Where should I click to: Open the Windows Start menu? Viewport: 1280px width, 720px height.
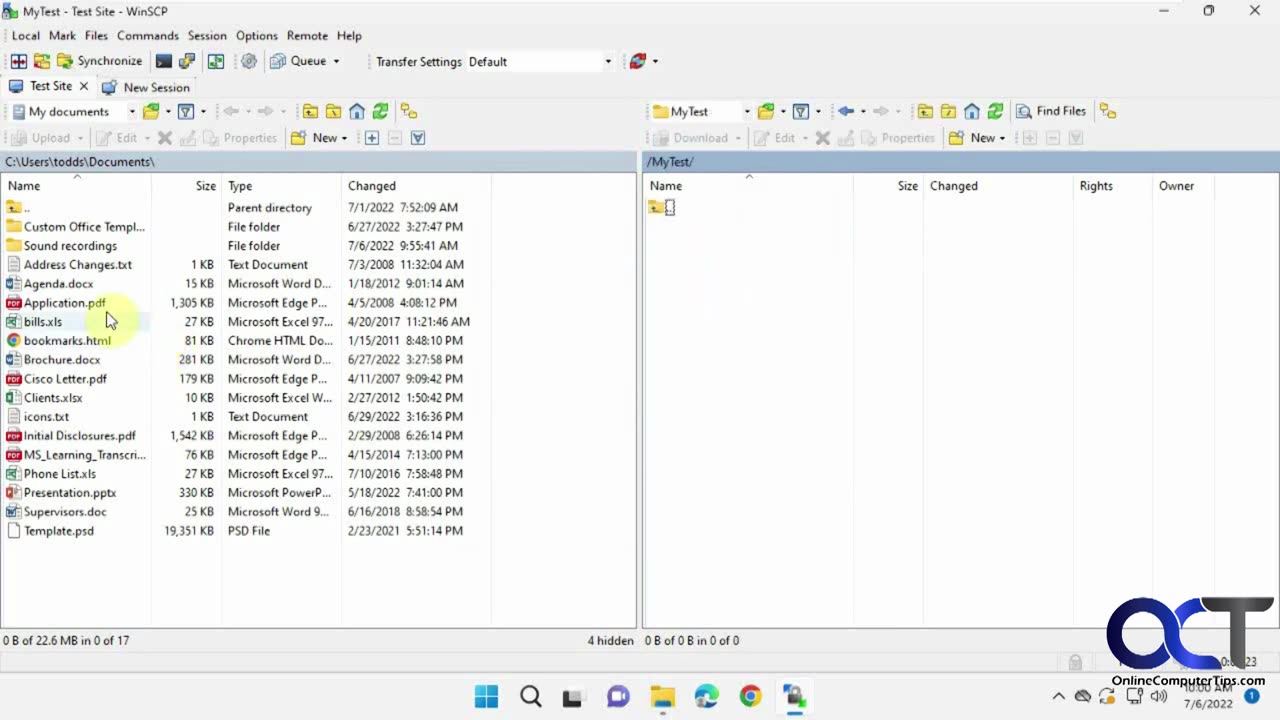point(487,696)
